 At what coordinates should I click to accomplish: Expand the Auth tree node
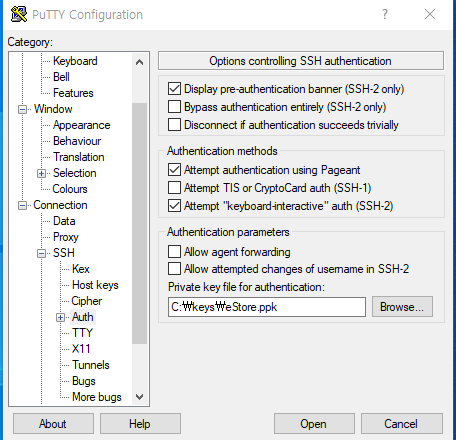click(60, 317)
